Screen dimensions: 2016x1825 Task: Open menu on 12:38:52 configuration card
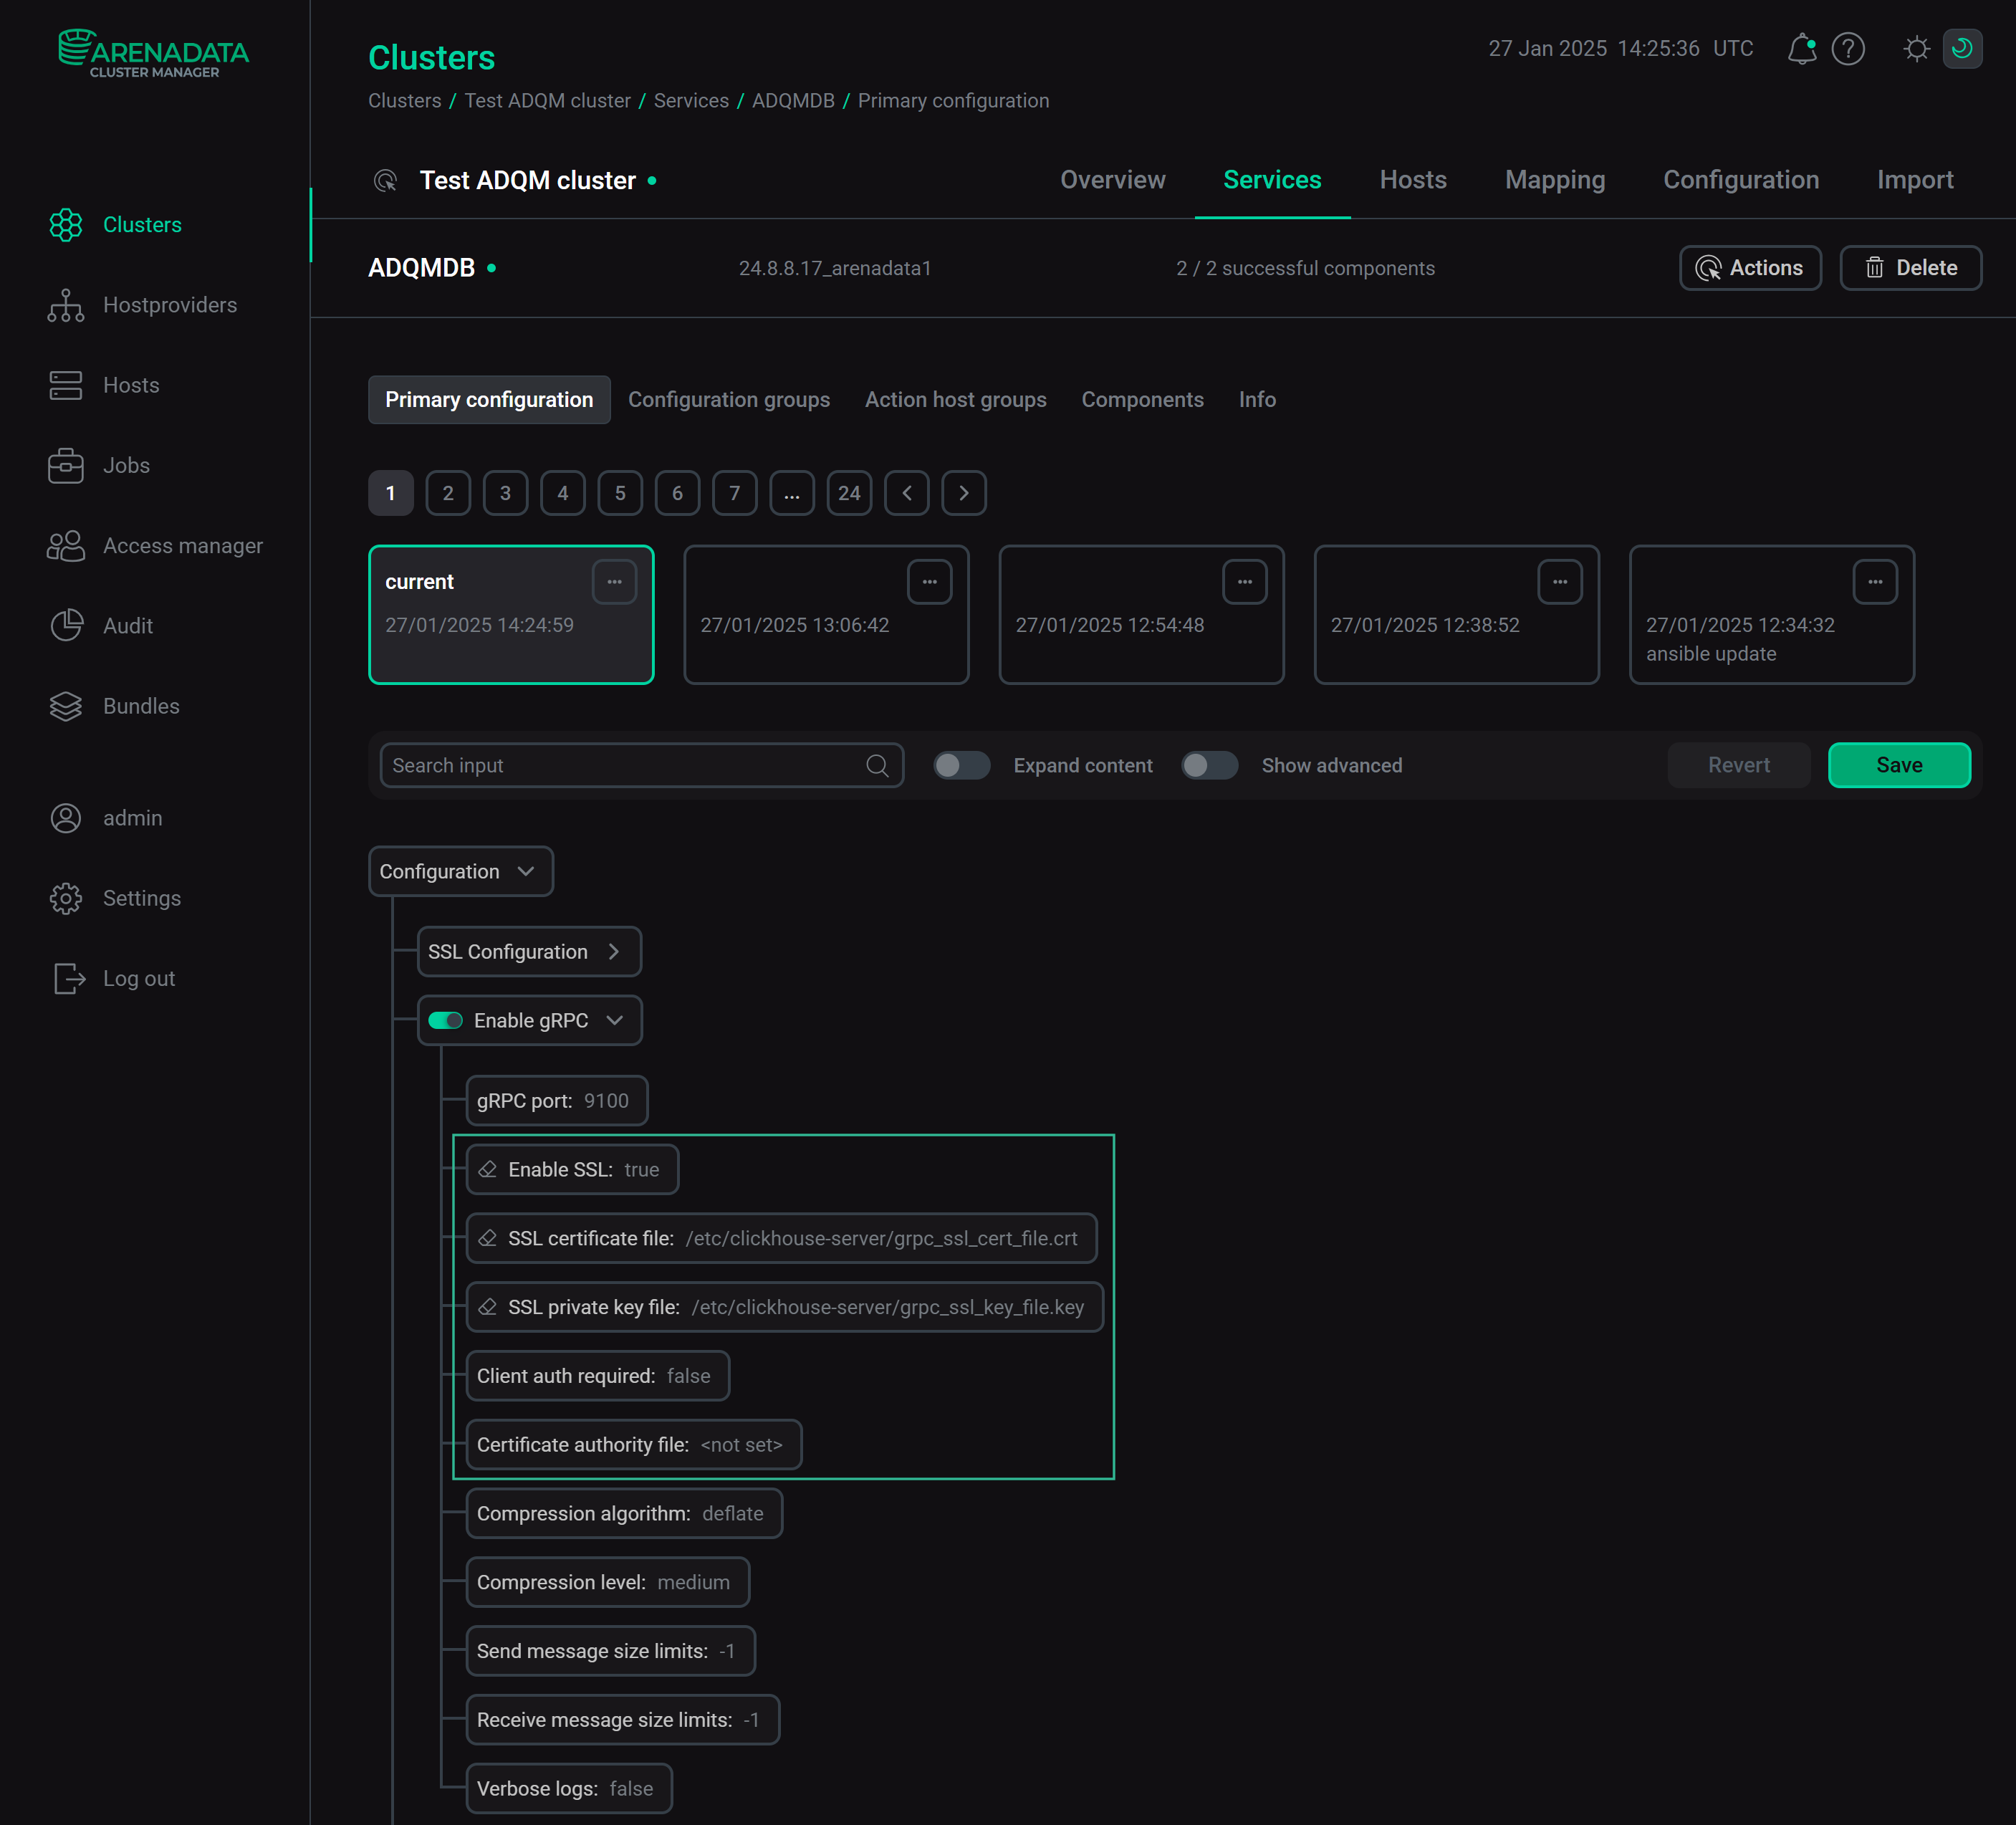tap(1560, 582)
